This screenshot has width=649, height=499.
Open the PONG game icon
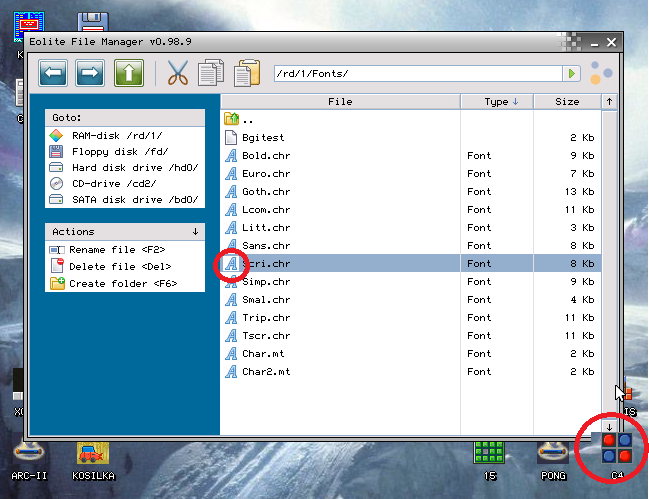[552, 458]
